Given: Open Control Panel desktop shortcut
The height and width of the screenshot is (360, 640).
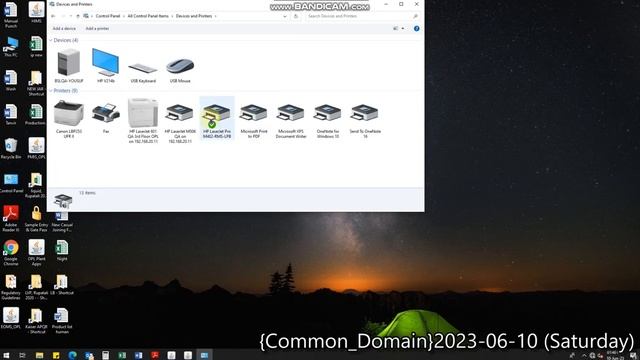Looking at the screenshot, I should (x=11, y=183).
